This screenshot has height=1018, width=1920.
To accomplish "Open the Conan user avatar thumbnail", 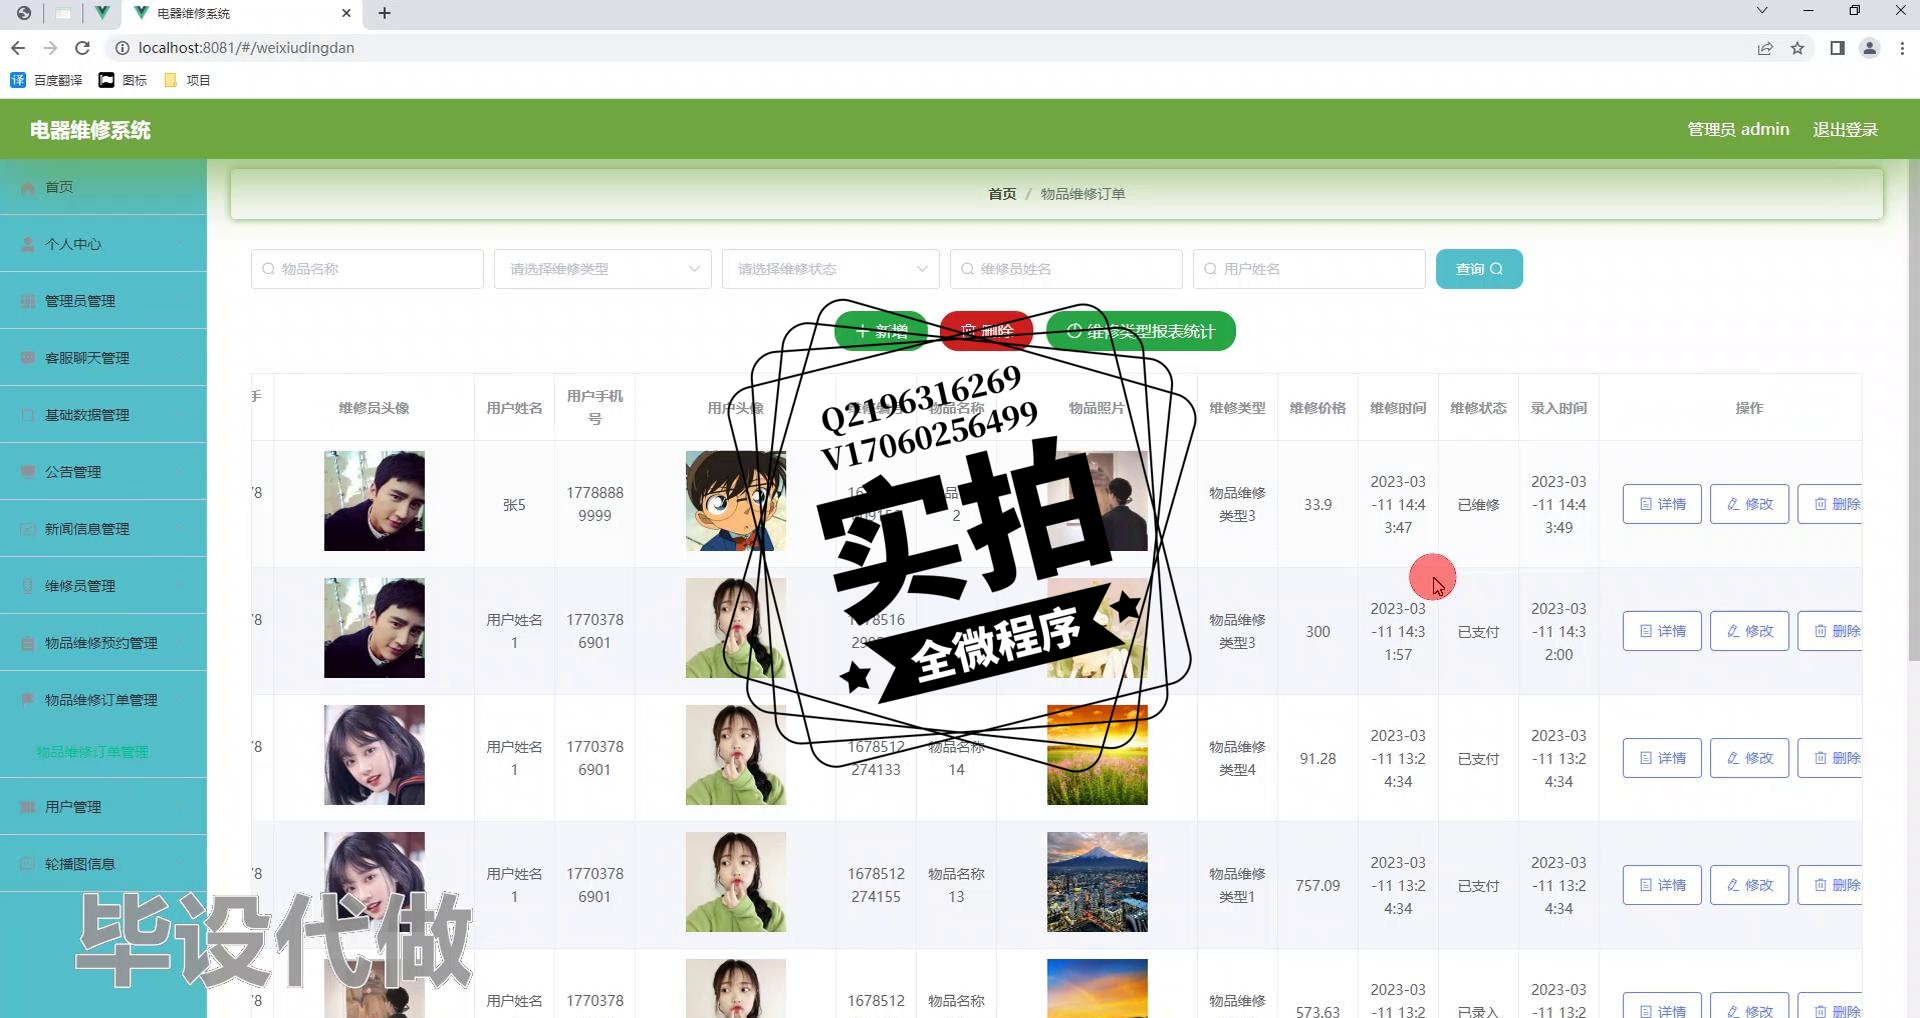I will coord(736,501).
